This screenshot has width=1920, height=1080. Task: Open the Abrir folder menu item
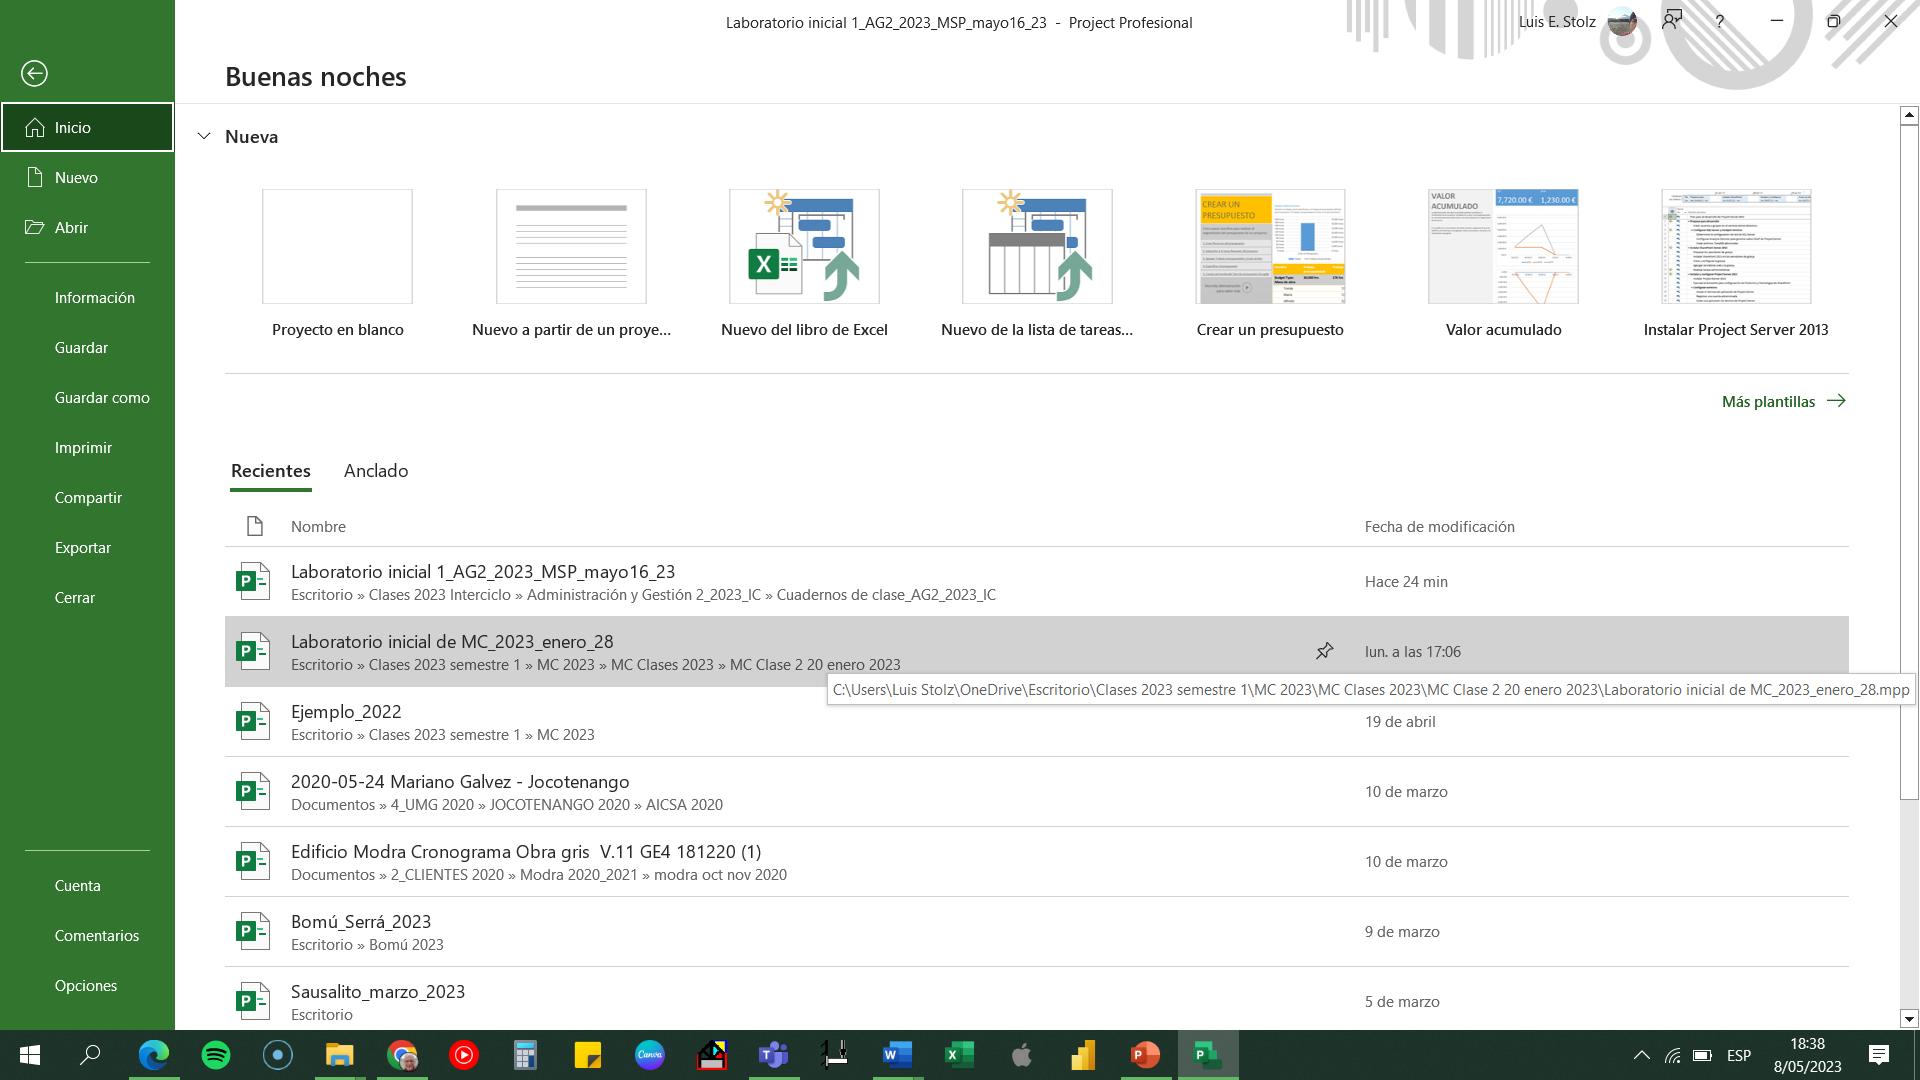[x=71, y=227]
